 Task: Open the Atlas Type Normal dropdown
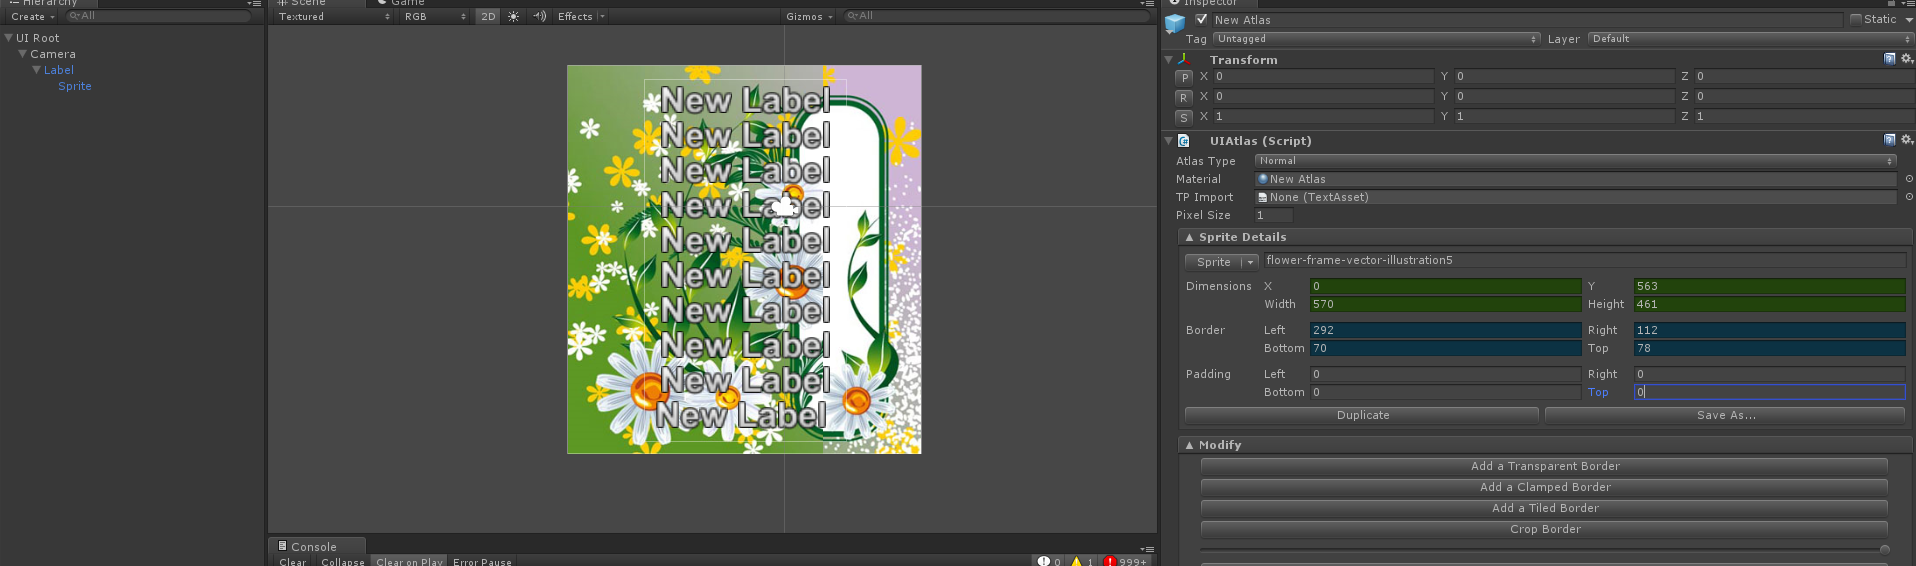[x=1576, y=161]
